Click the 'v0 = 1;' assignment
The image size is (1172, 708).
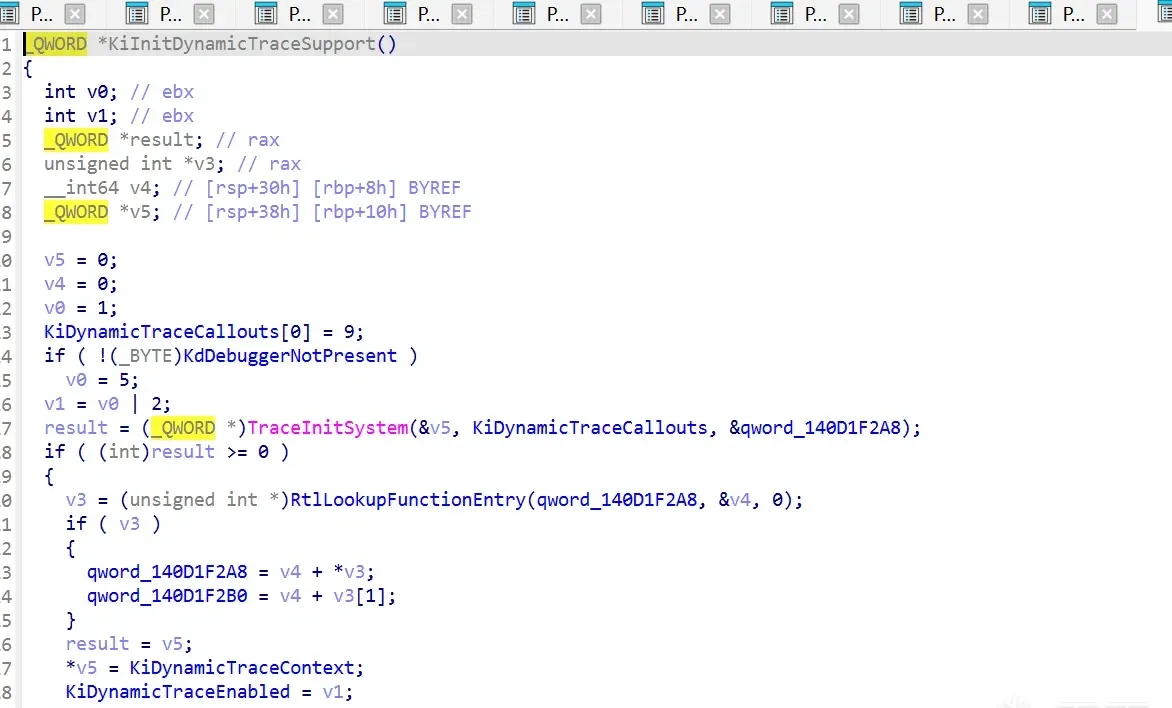click(x=81, y=308)
